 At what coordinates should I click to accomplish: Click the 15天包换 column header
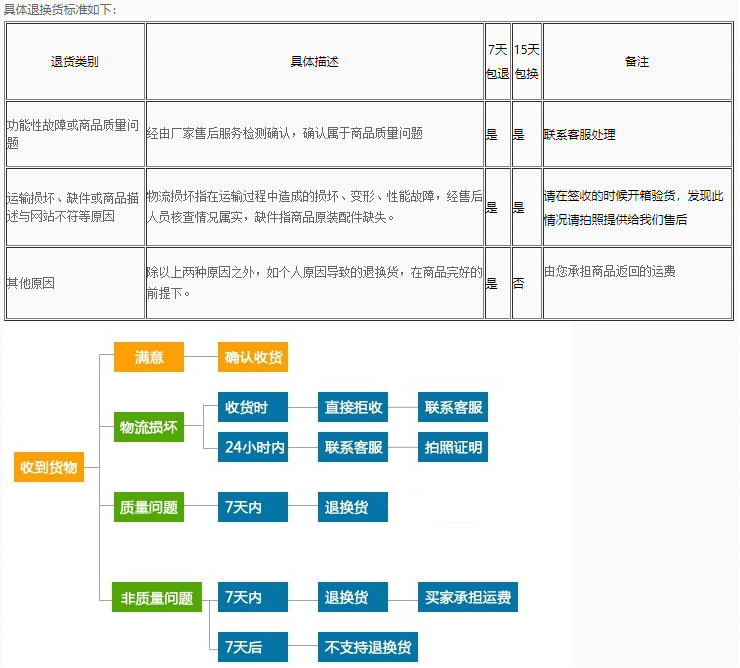[x=526, y=61]
